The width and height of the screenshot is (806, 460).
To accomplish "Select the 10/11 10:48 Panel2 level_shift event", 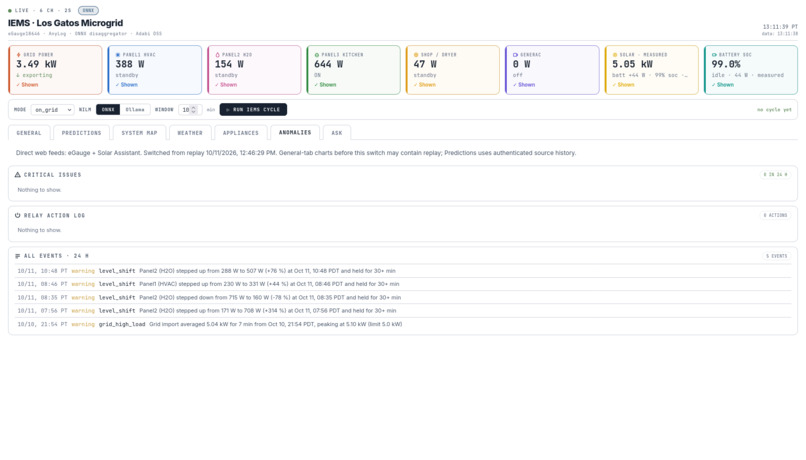I will click(x=403, y=271).
